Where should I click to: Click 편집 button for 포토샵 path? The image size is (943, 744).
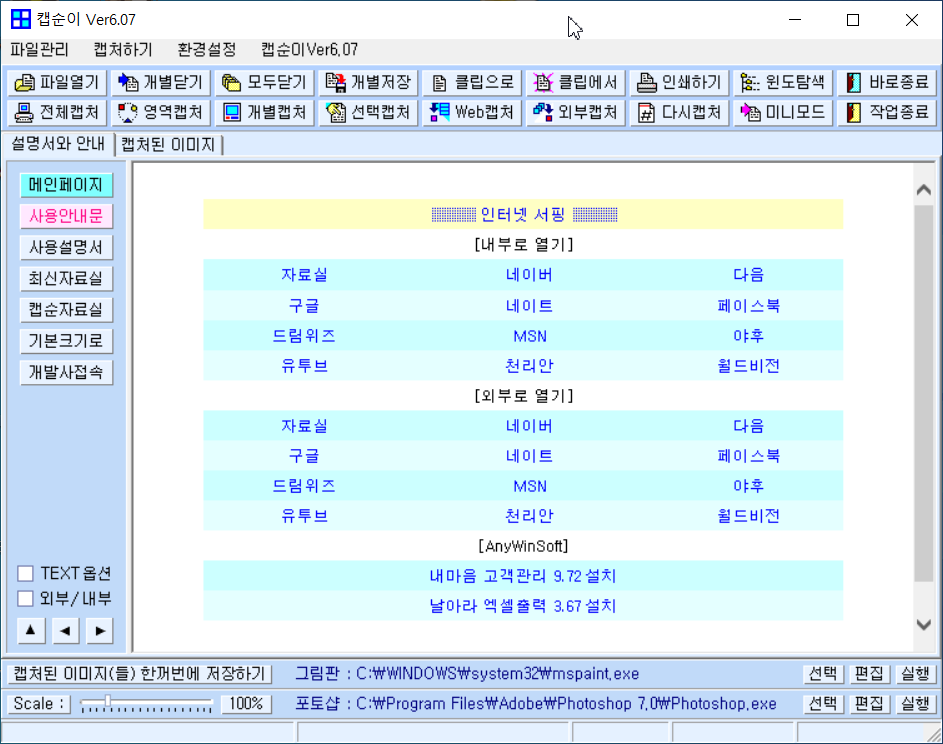pos(870,704)
